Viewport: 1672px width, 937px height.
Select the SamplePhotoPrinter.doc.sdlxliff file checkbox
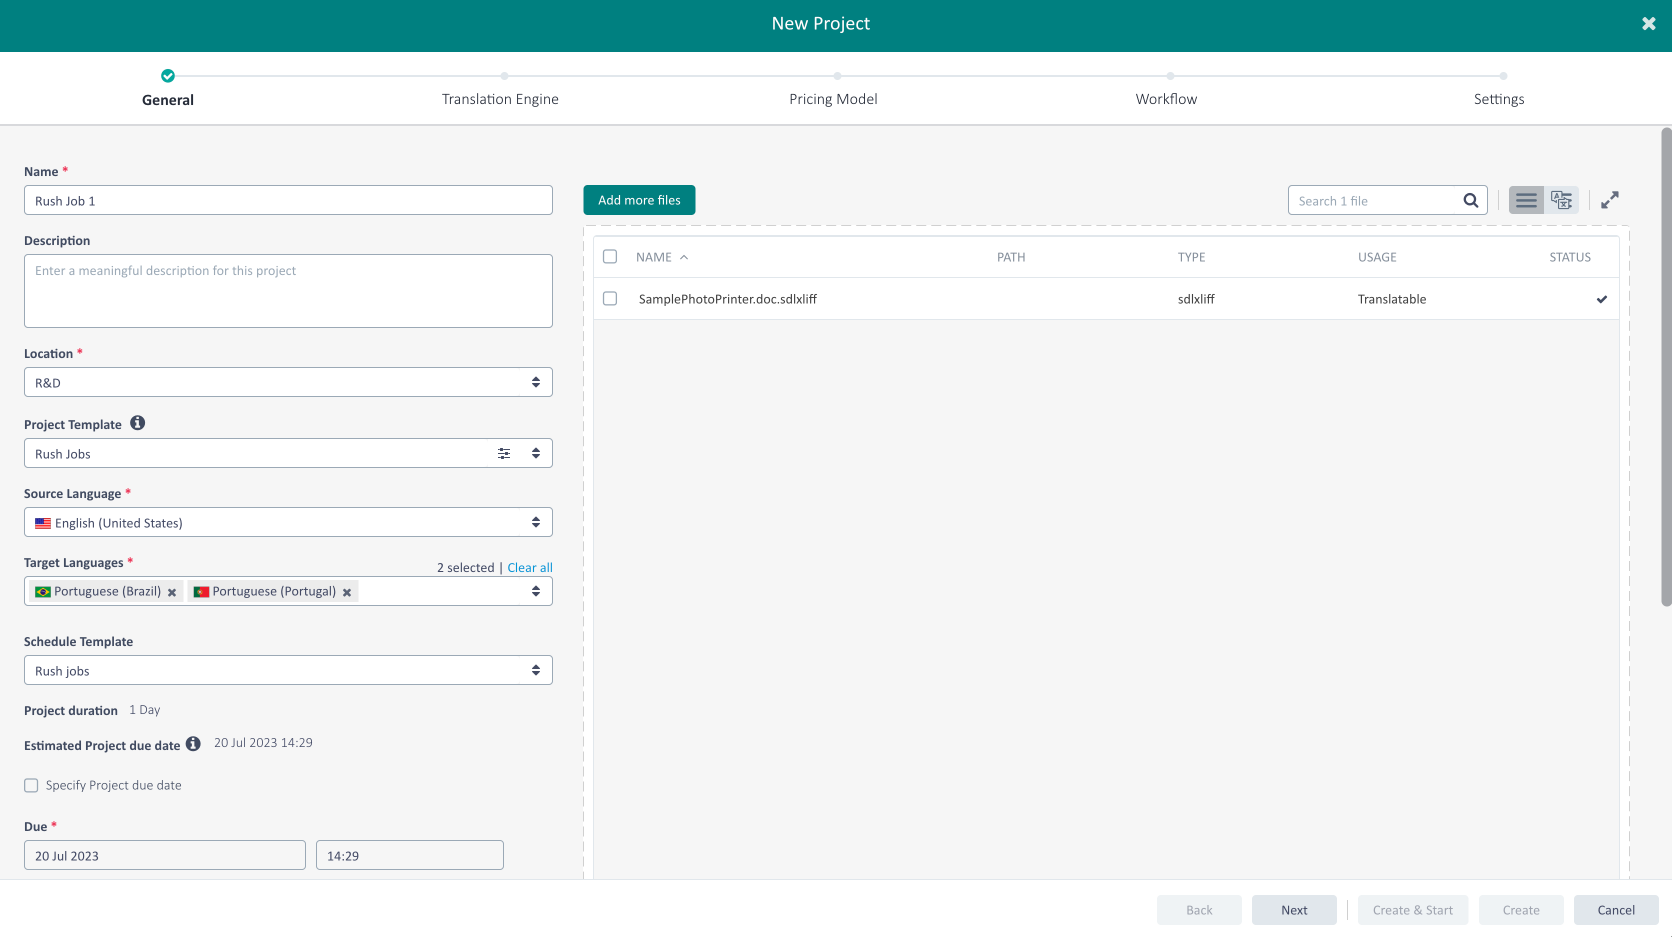point(610,299)
